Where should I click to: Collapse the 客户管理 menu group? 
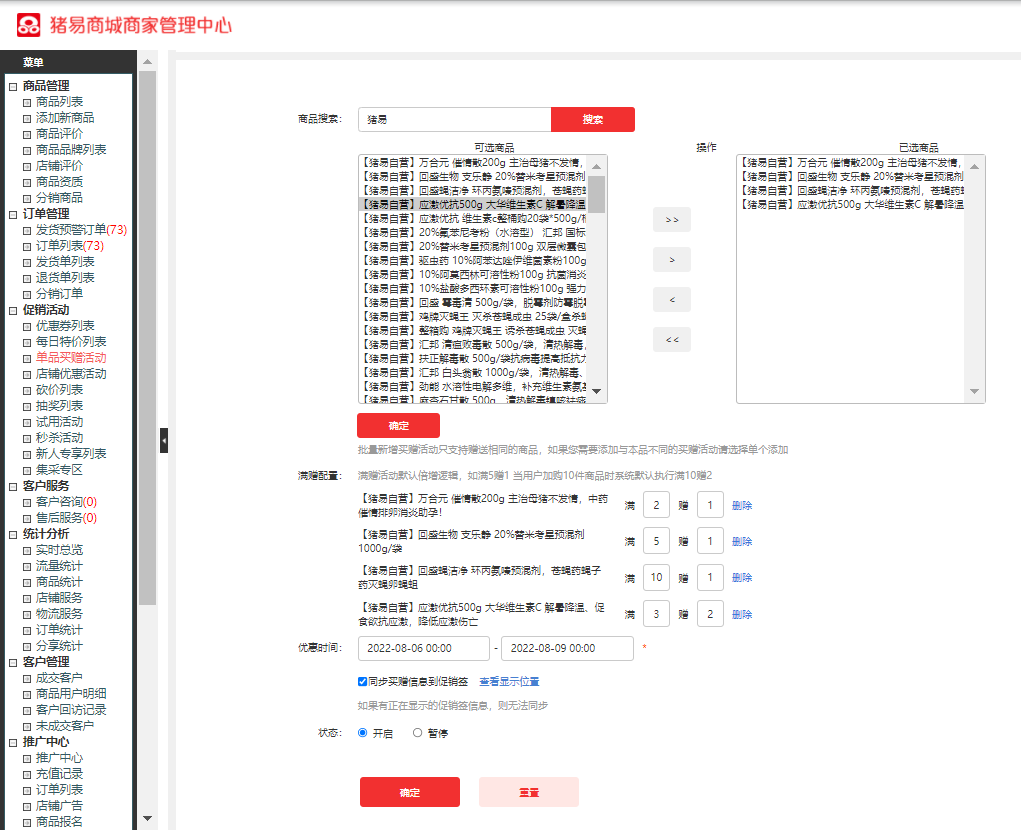click(13, 663)
